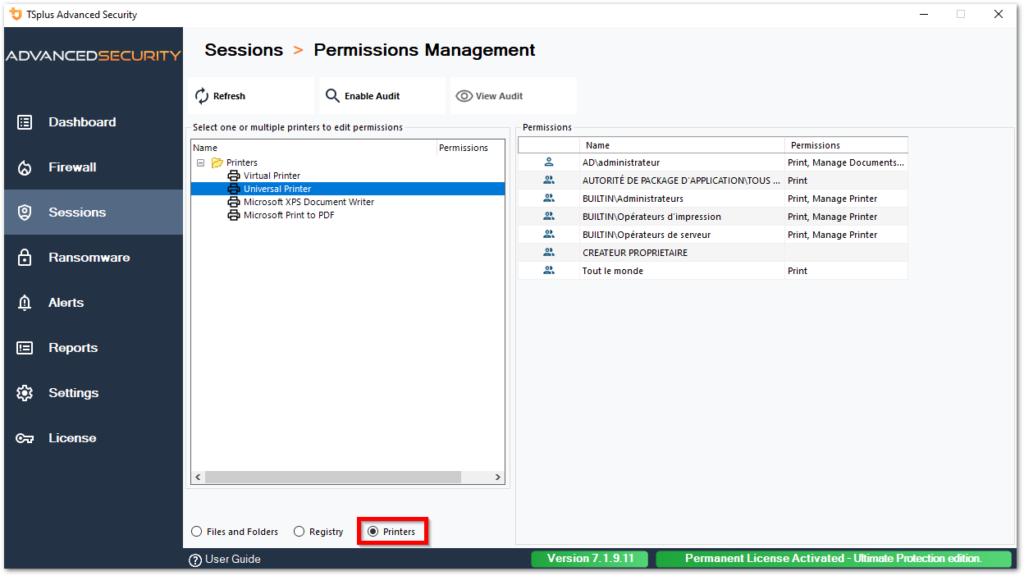Select the Files and Folders radio button
This screenshot has width=1024, height=576.
pyautogui.click(x=196, y=531)
